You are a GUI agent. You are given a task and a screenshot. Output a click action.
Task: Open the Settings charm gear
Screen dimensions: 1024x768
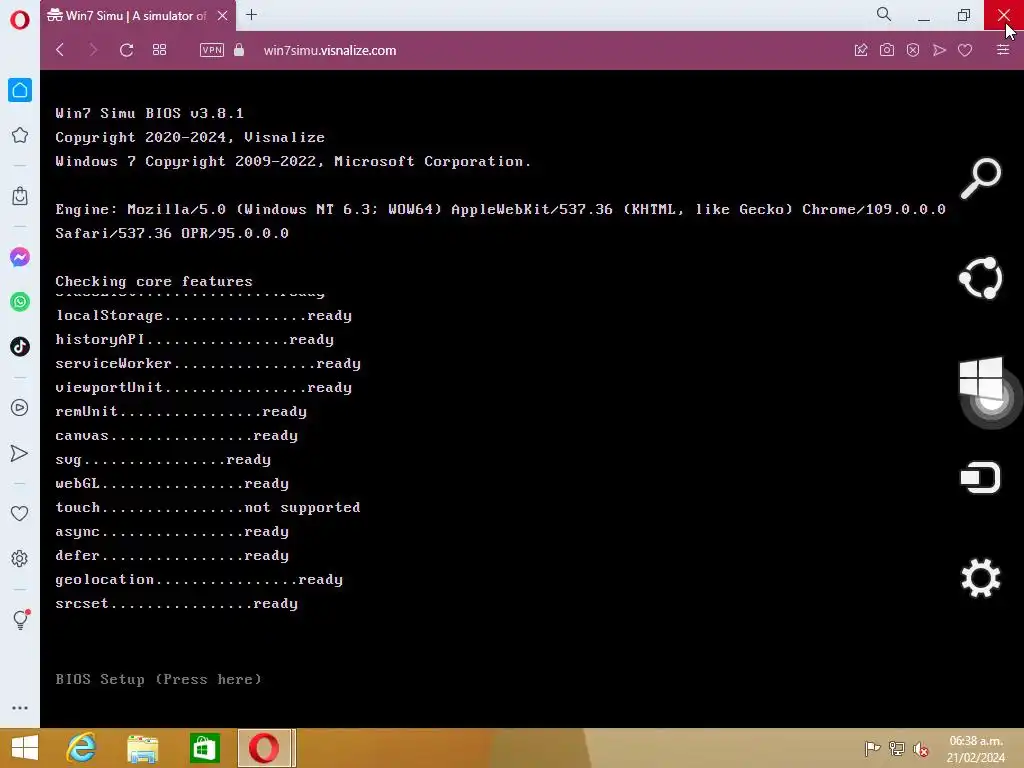pos(980,578)
